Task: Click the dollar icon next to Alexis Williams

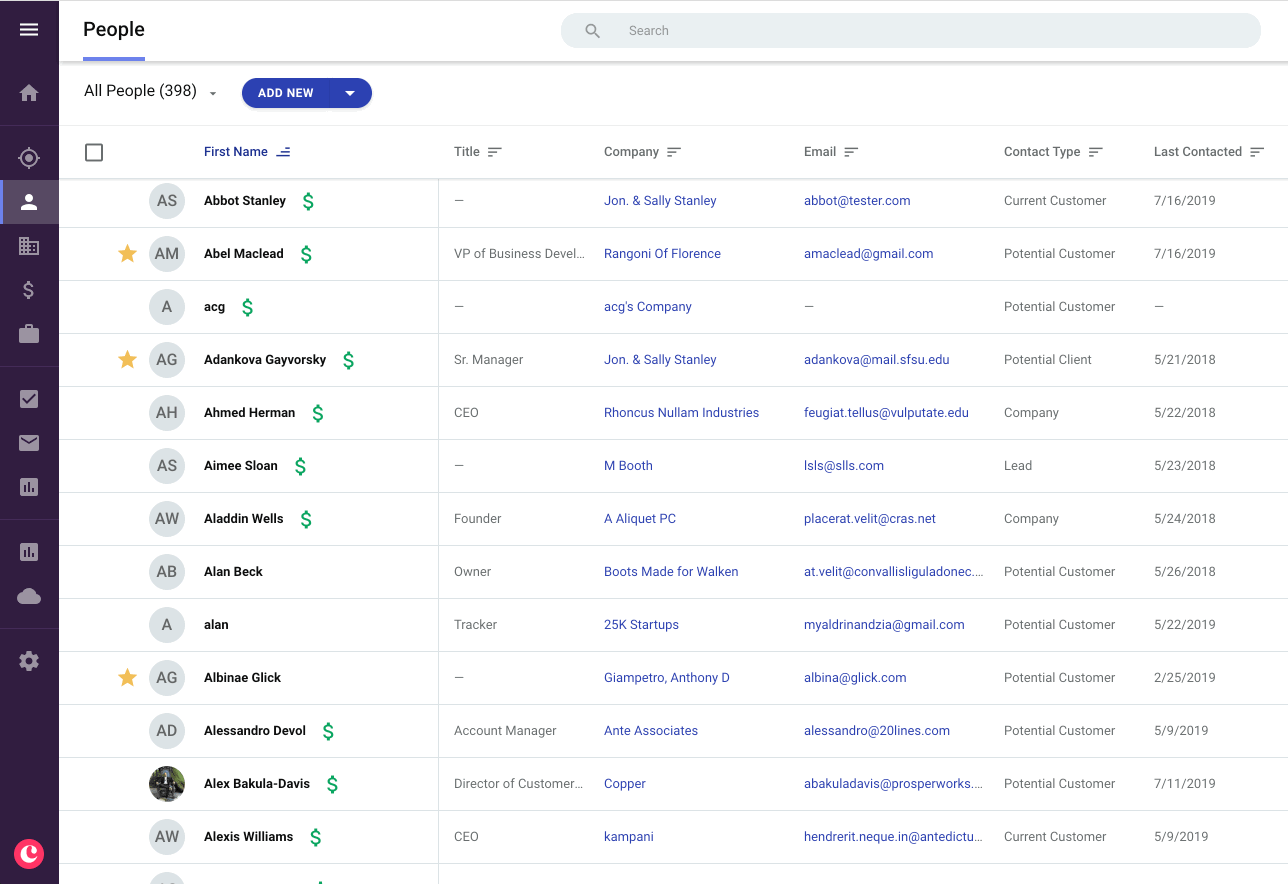Action: point(315,837)
